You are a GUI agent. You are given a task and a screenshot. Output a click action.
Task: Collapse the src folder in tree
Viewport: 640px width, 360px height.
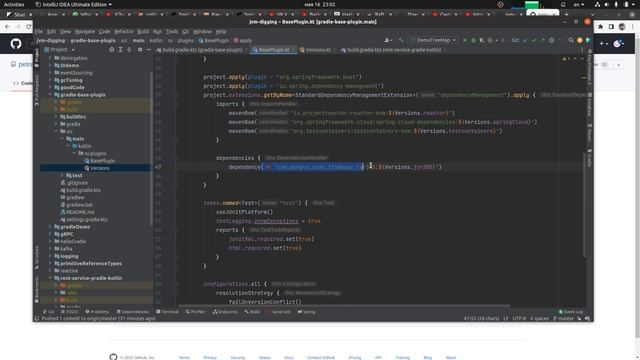pos(56,131)
